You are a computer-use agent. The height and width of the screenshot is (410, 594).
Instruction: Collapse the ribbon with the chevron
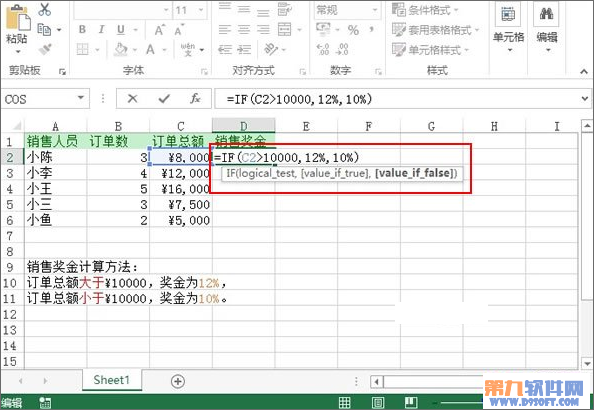[x=584, y=71]
